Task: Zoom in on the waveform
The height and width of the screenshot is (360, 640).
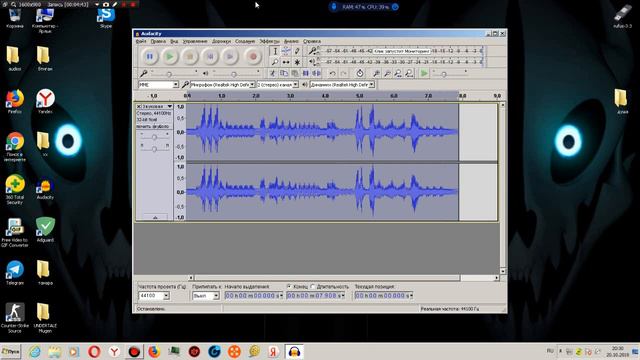Action: coord(376,73)
